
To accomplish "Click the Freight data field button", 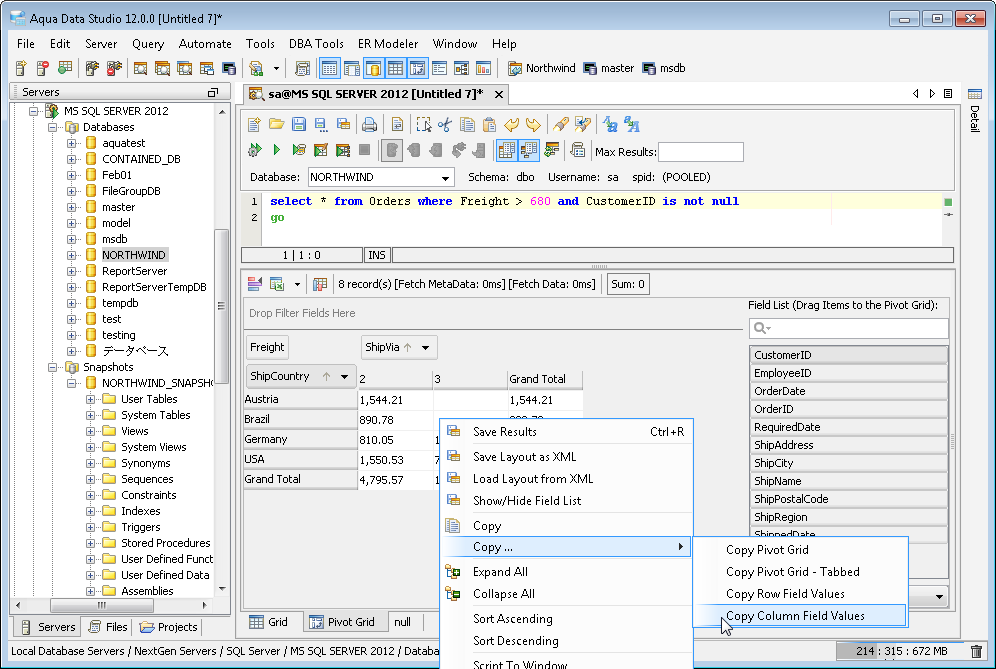I will (267, 347).
